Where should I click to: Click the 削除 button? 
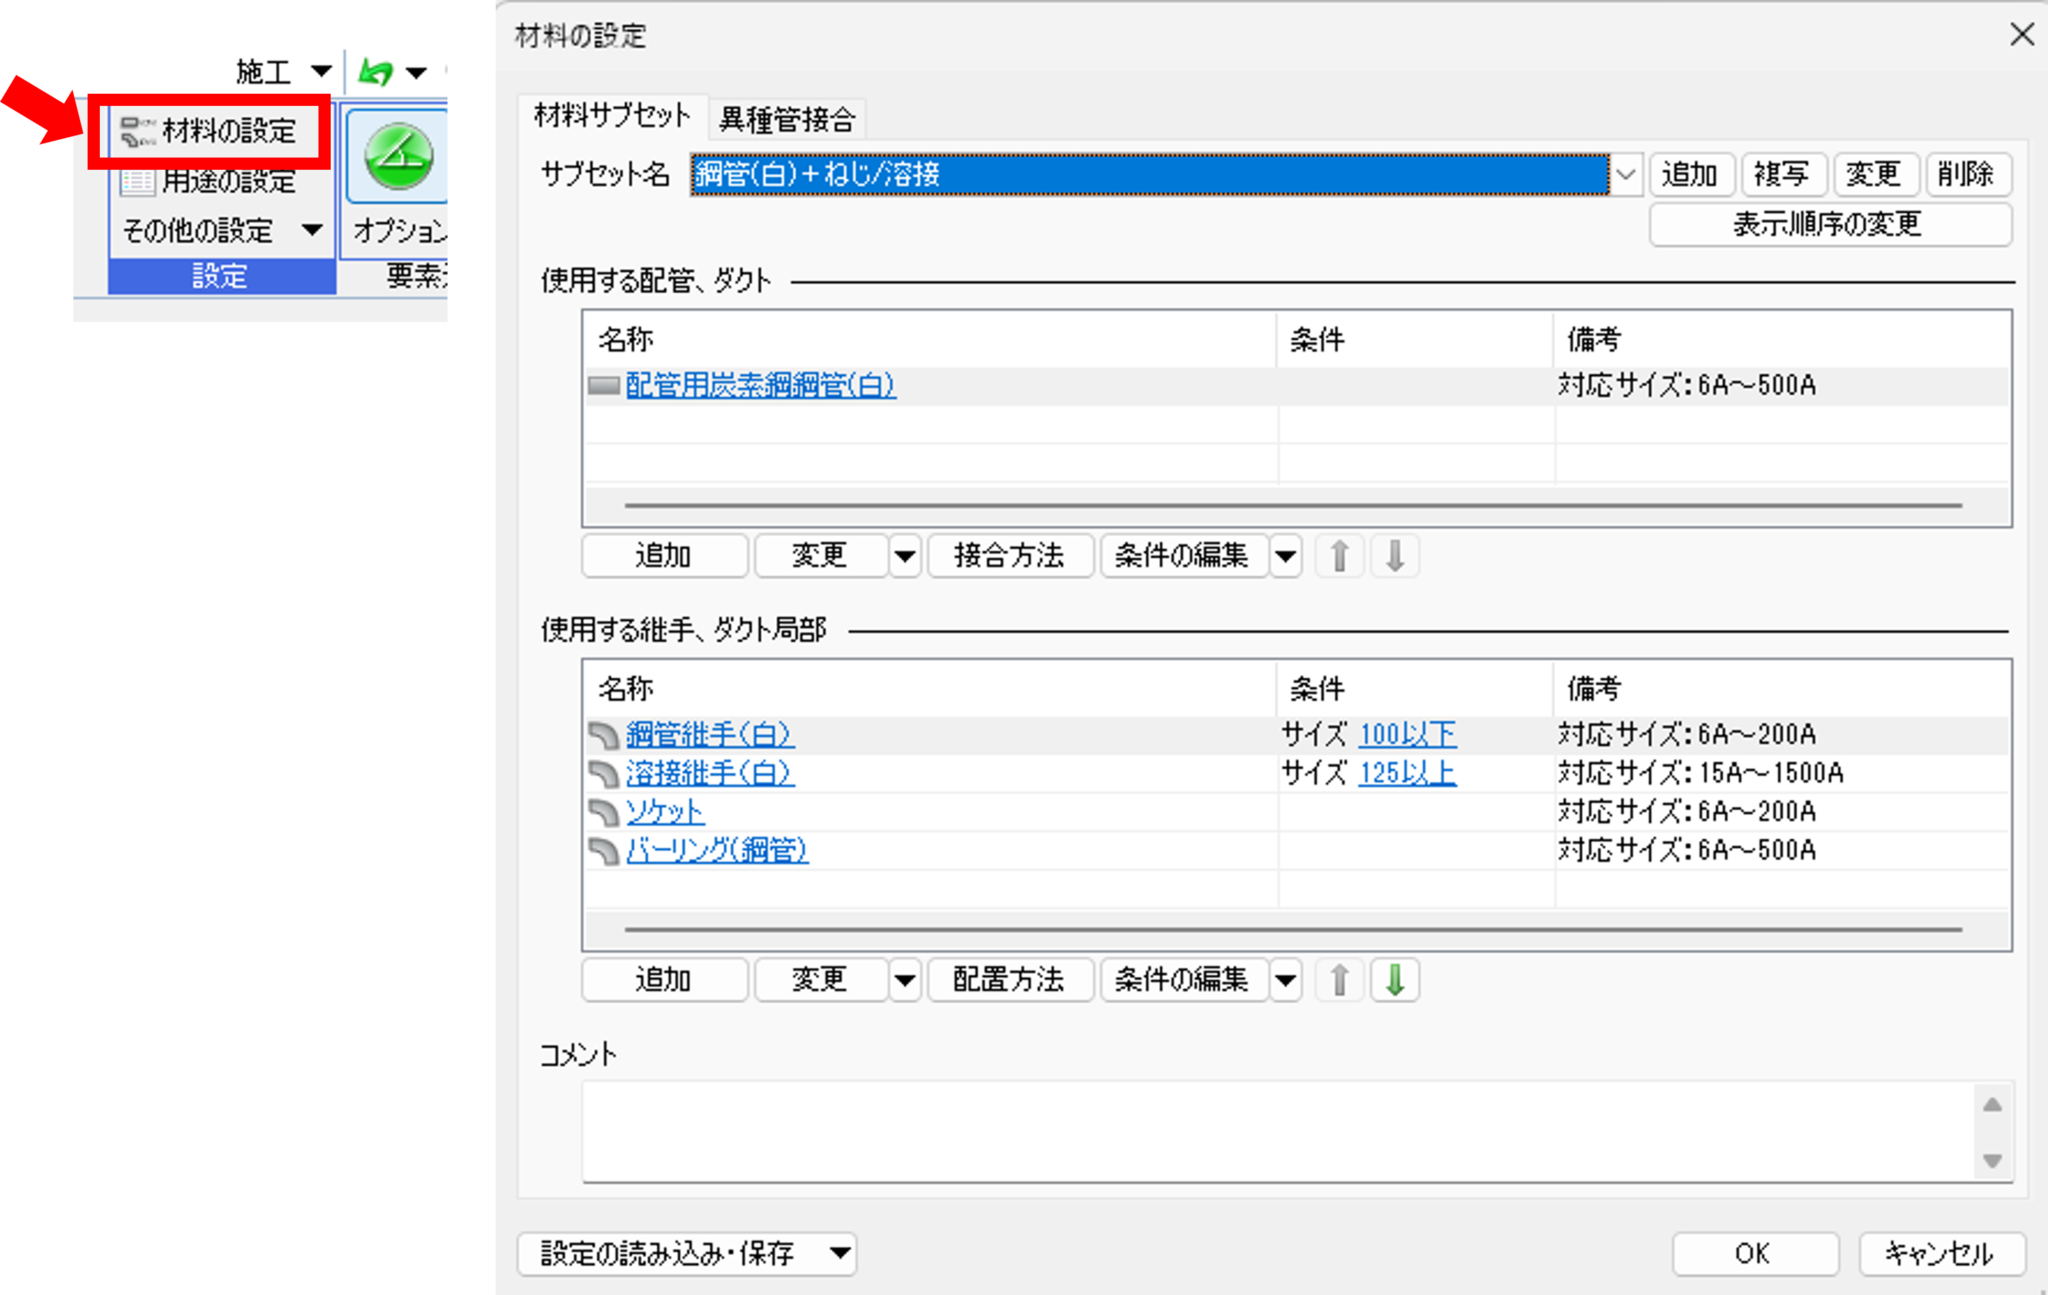tap(1966, 175)
